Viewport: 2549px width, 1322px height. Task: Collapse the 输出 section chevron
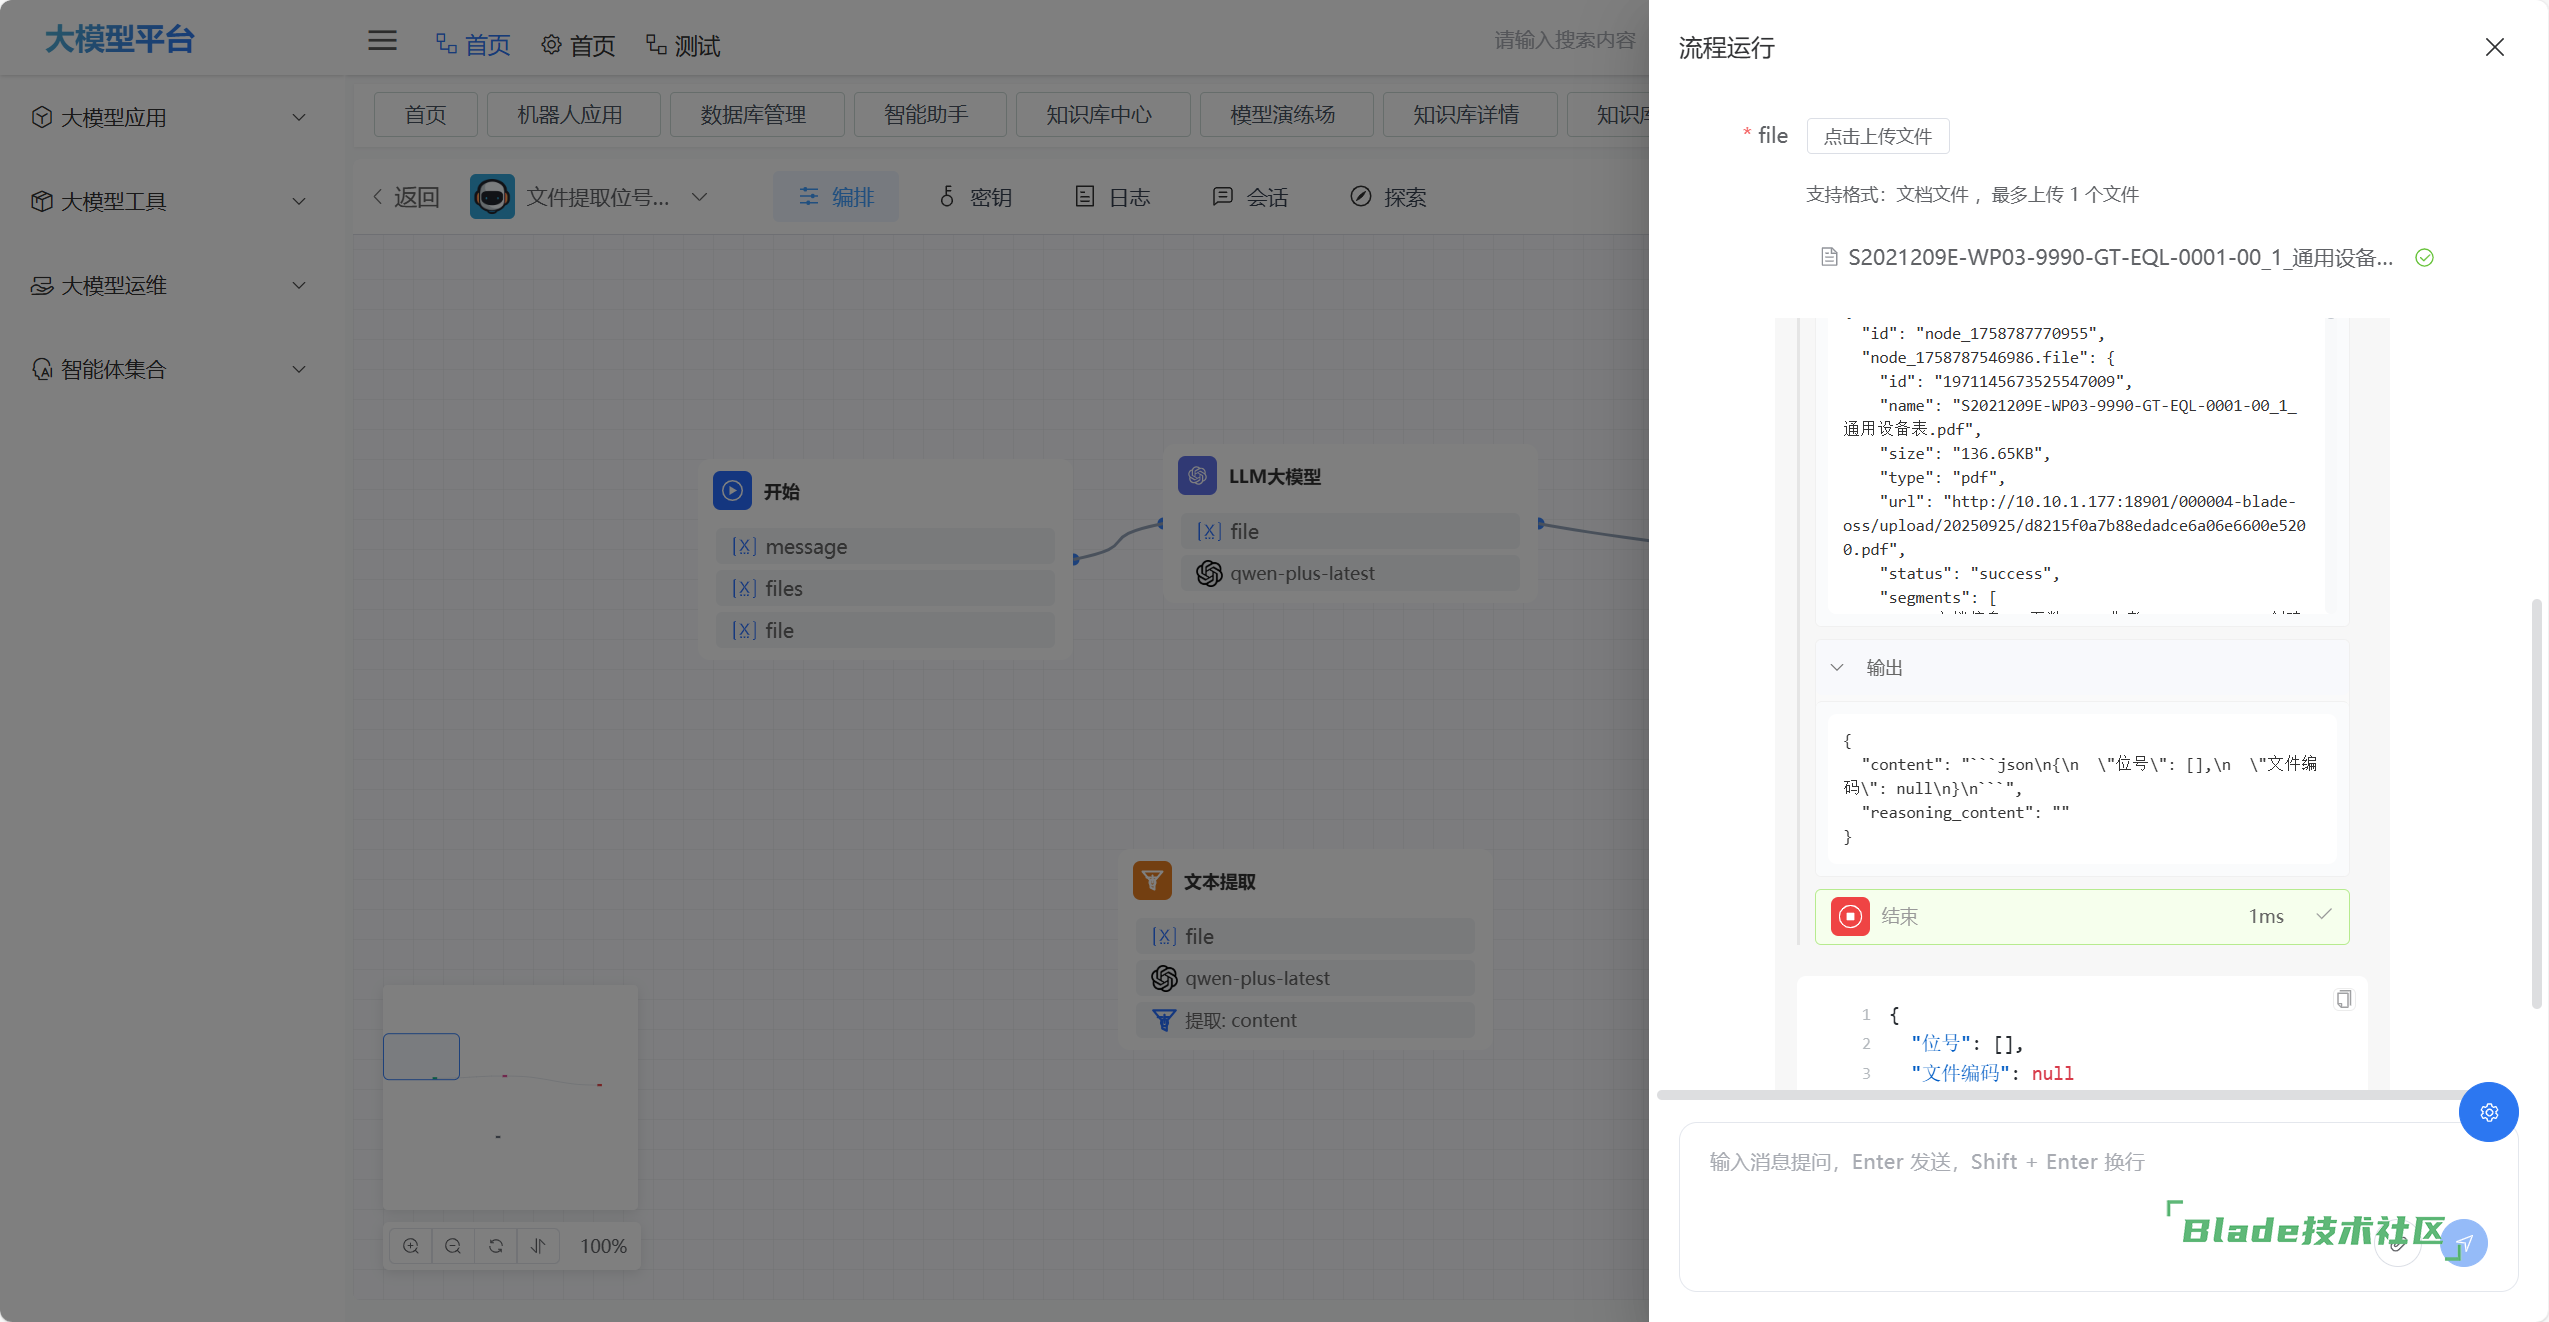pos(1837,667)
